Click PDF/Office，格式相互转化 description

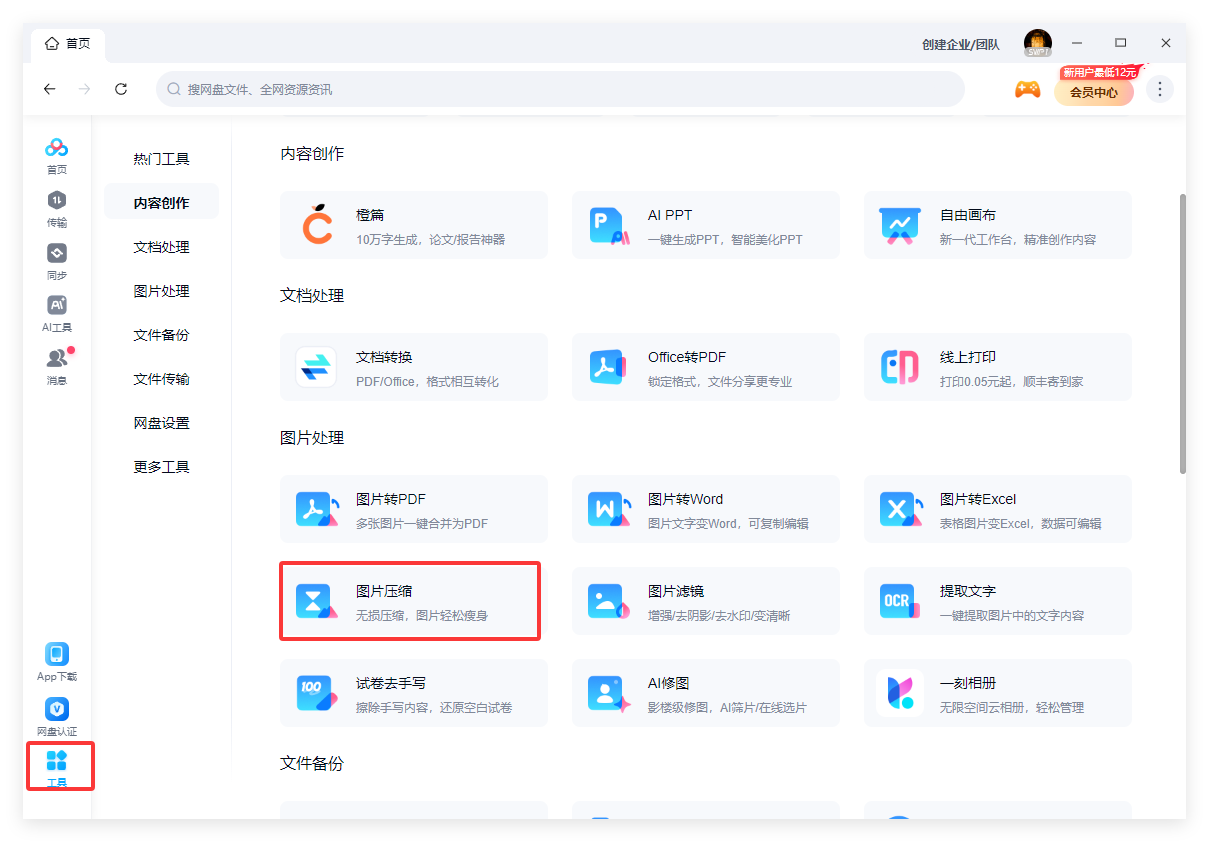coord(427,382)
